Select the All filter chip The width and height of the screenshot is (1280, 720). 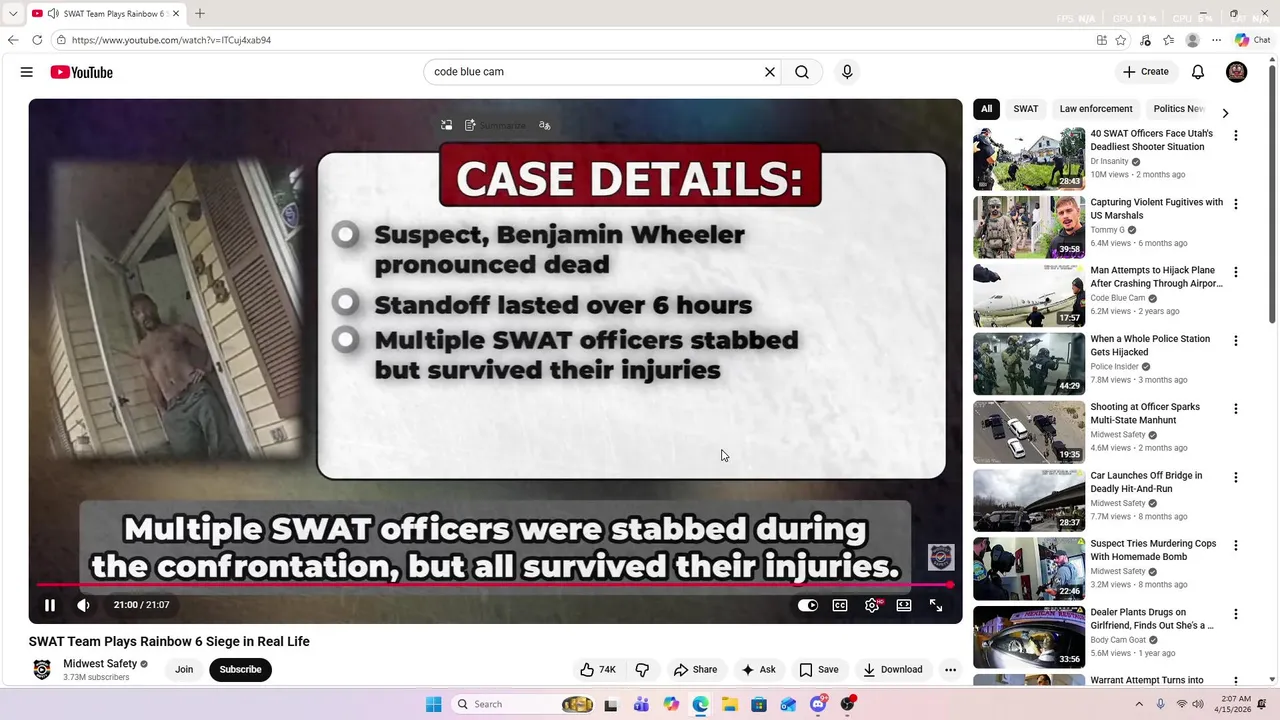(x=986, y=109)
